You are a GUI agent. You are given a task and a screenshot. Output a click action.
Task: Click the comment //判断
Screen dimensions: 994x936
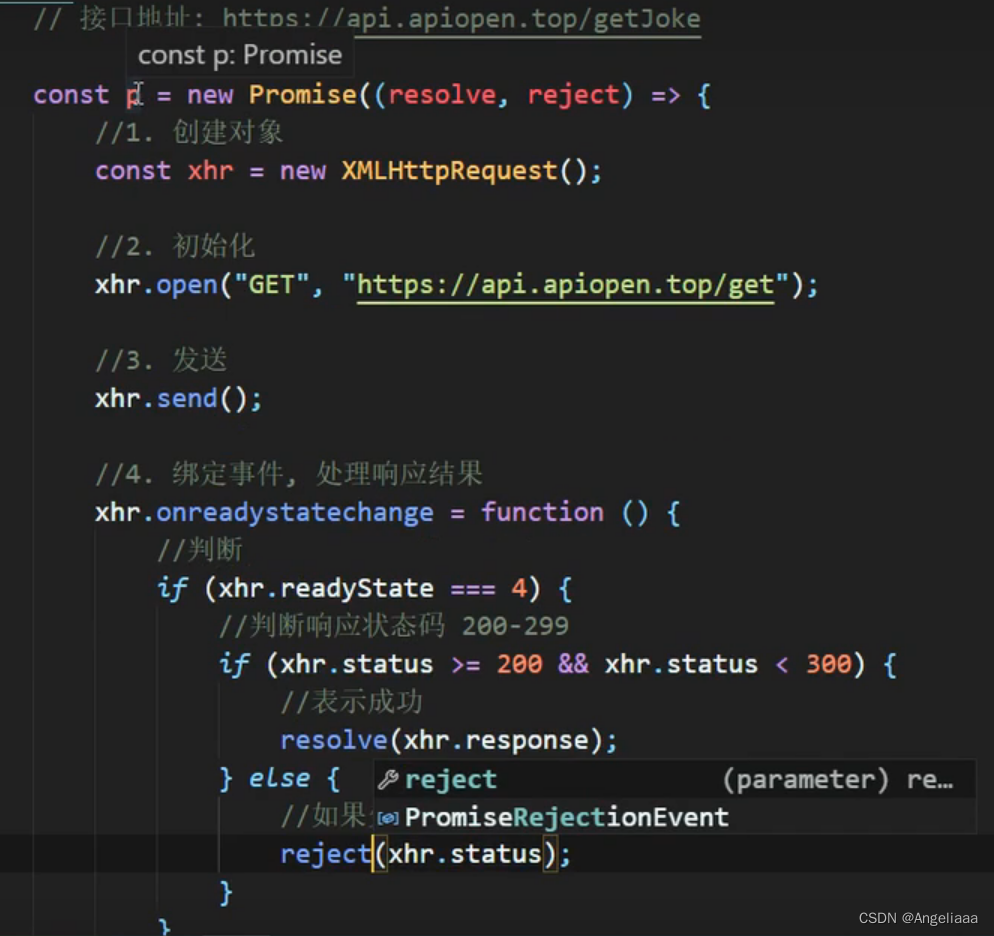click(200, 550)
